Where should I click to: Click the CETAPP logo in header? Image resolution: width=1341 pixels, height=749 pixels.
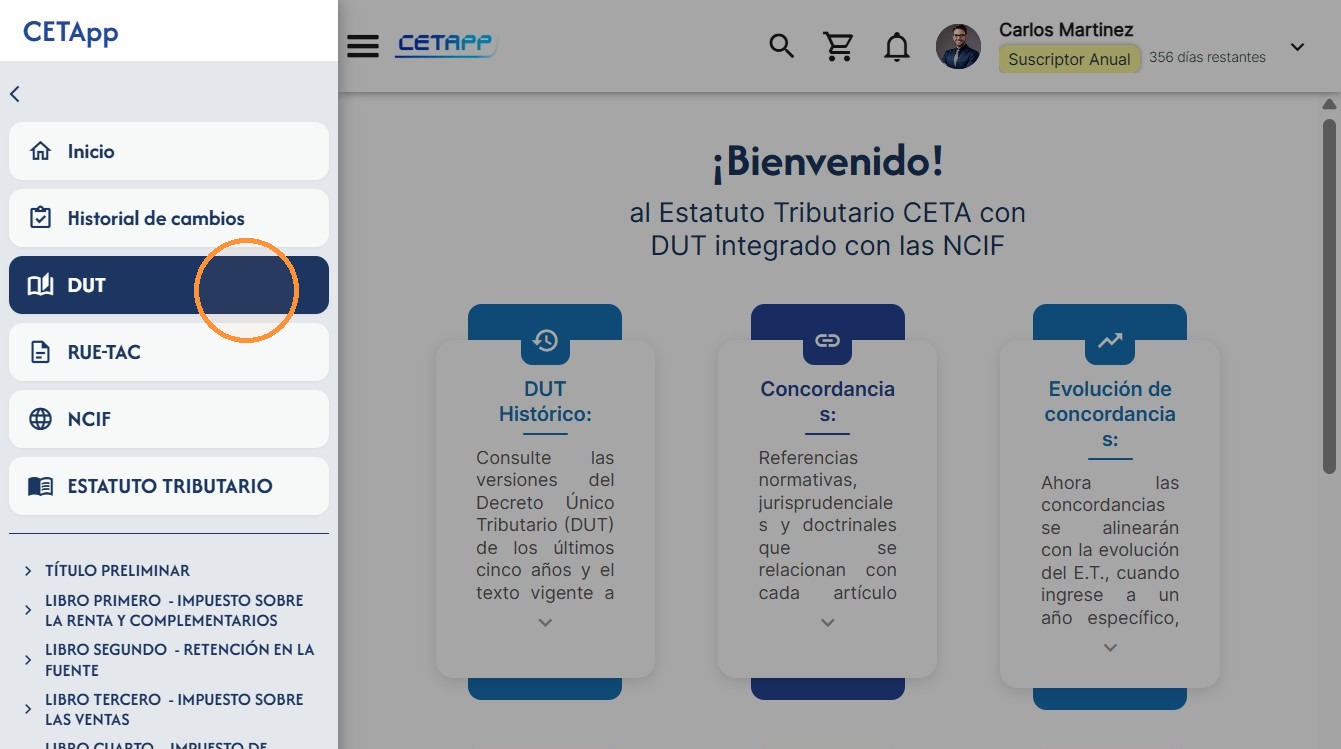coord(446,45)
